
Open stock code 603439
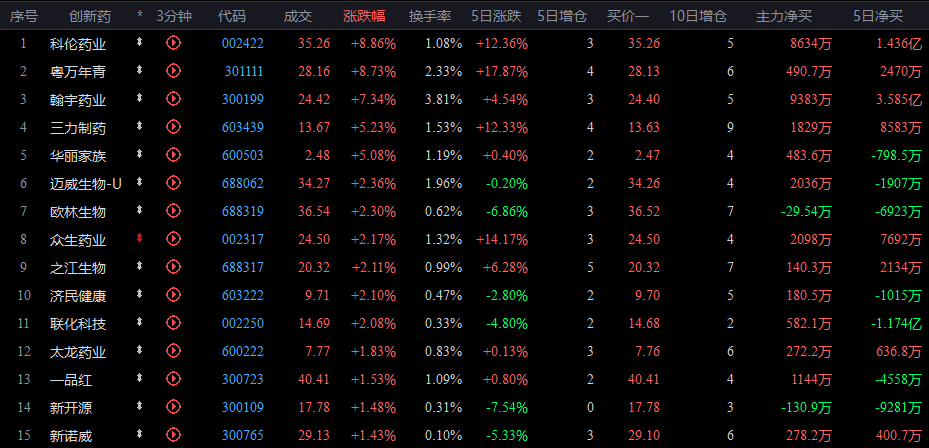(x=243, y=127)
